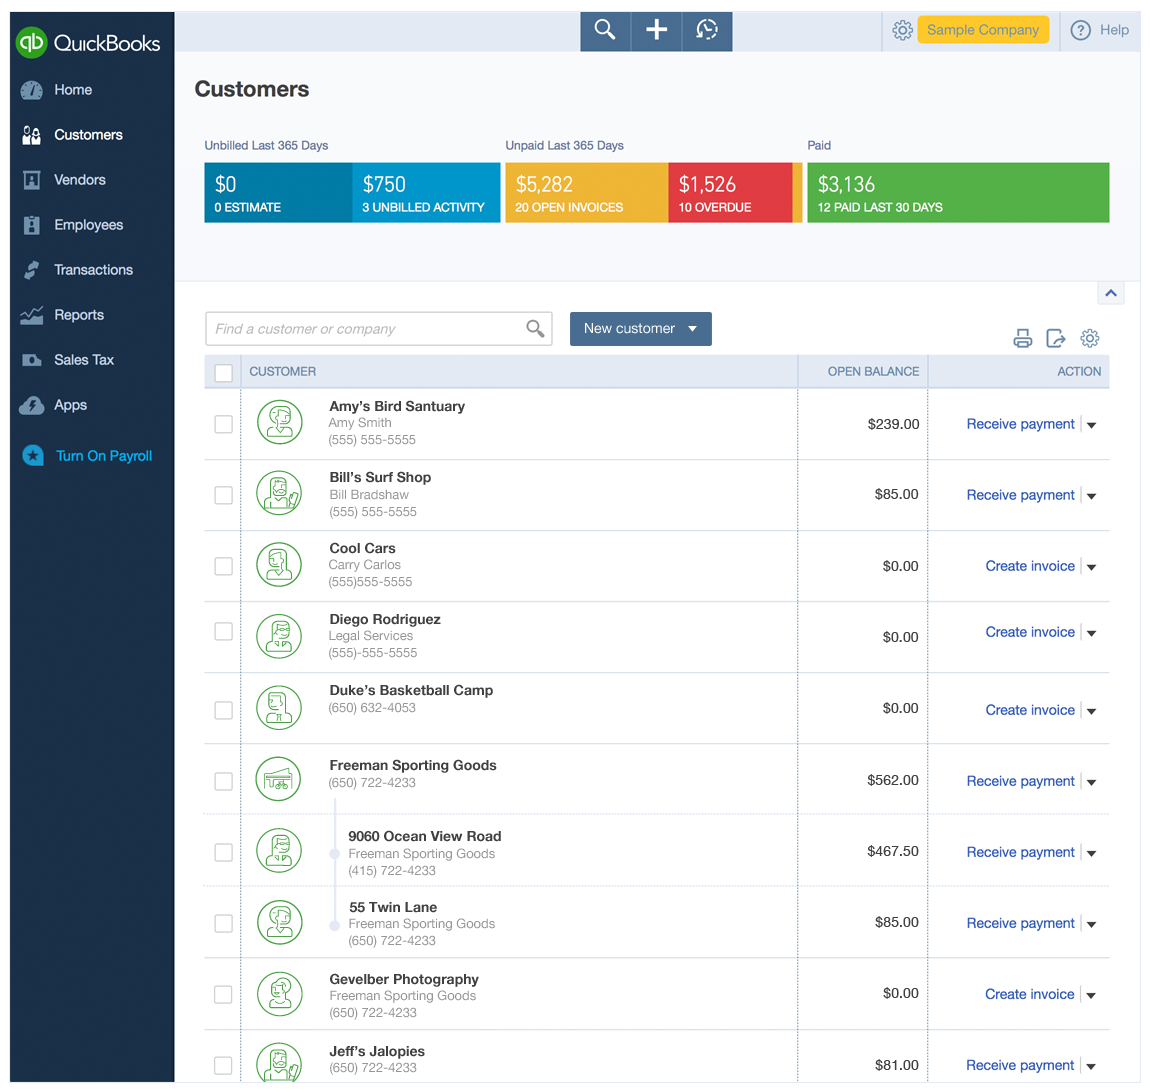
Task: Check the 9060 Ocean View Road checkbox
Action: pos(224,852)
